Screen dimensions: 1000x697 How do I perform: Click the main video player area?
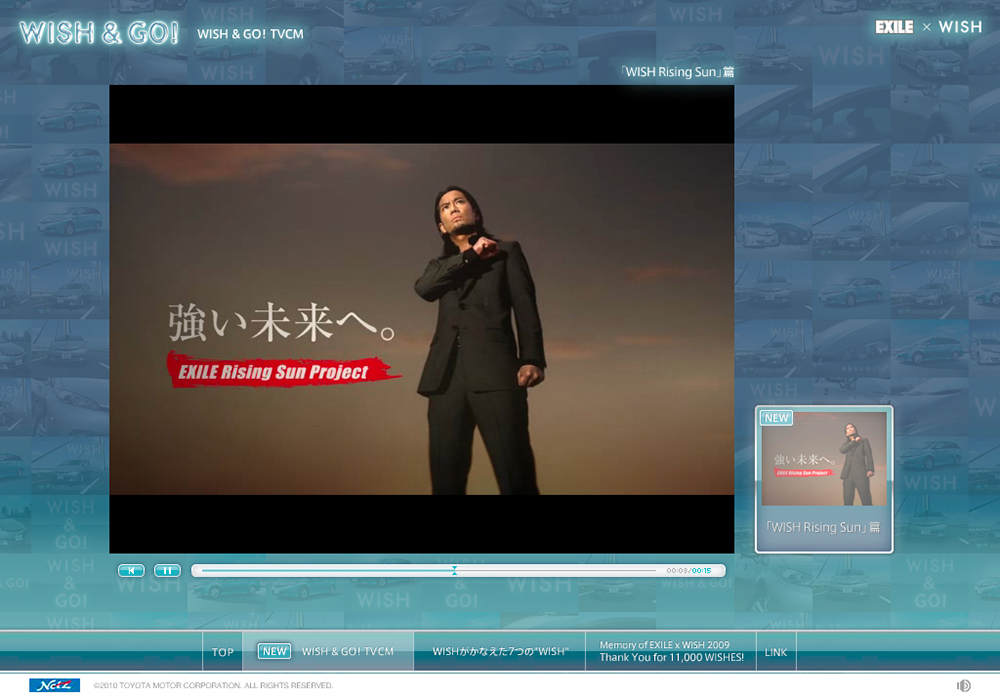422,319
